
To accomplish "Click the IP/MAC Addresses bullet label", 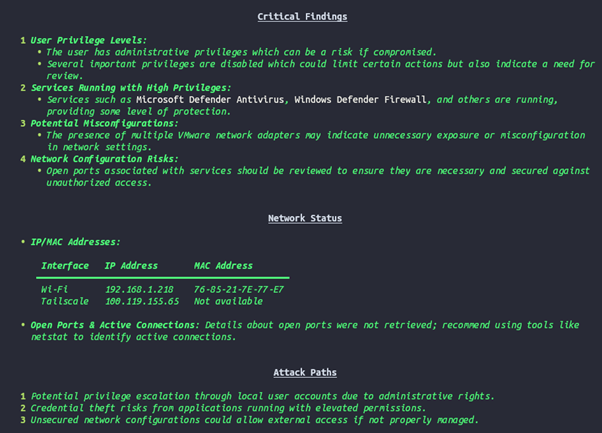I will click(75, 242).
